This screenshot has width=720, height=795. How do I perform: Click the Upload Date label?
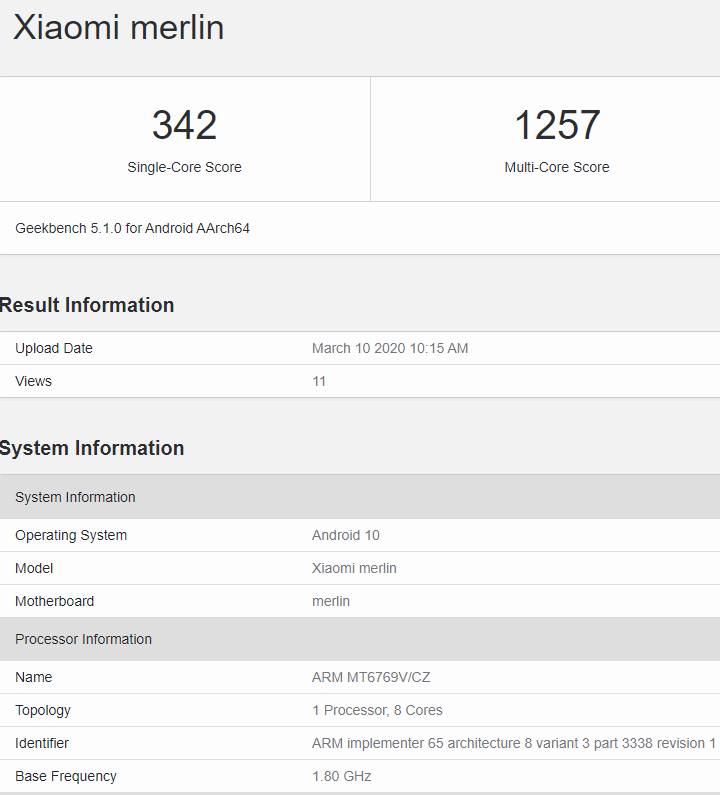[x=54, y=348]
